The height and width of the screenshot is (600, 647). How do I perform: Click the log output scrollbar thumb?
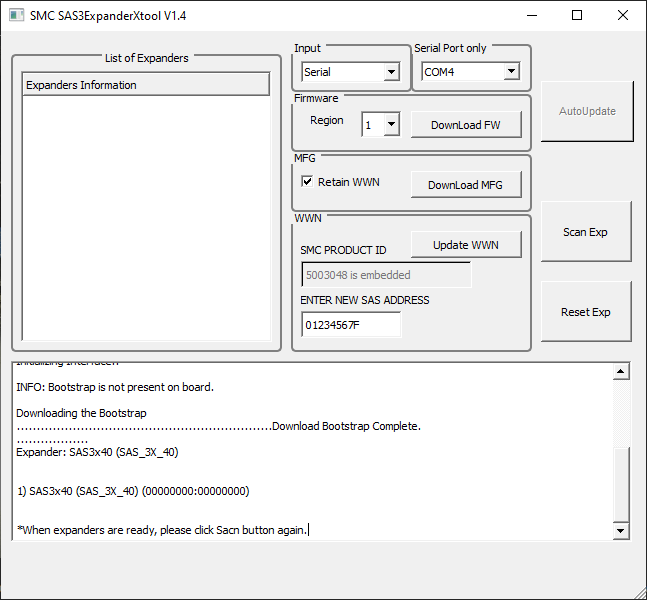620,485
